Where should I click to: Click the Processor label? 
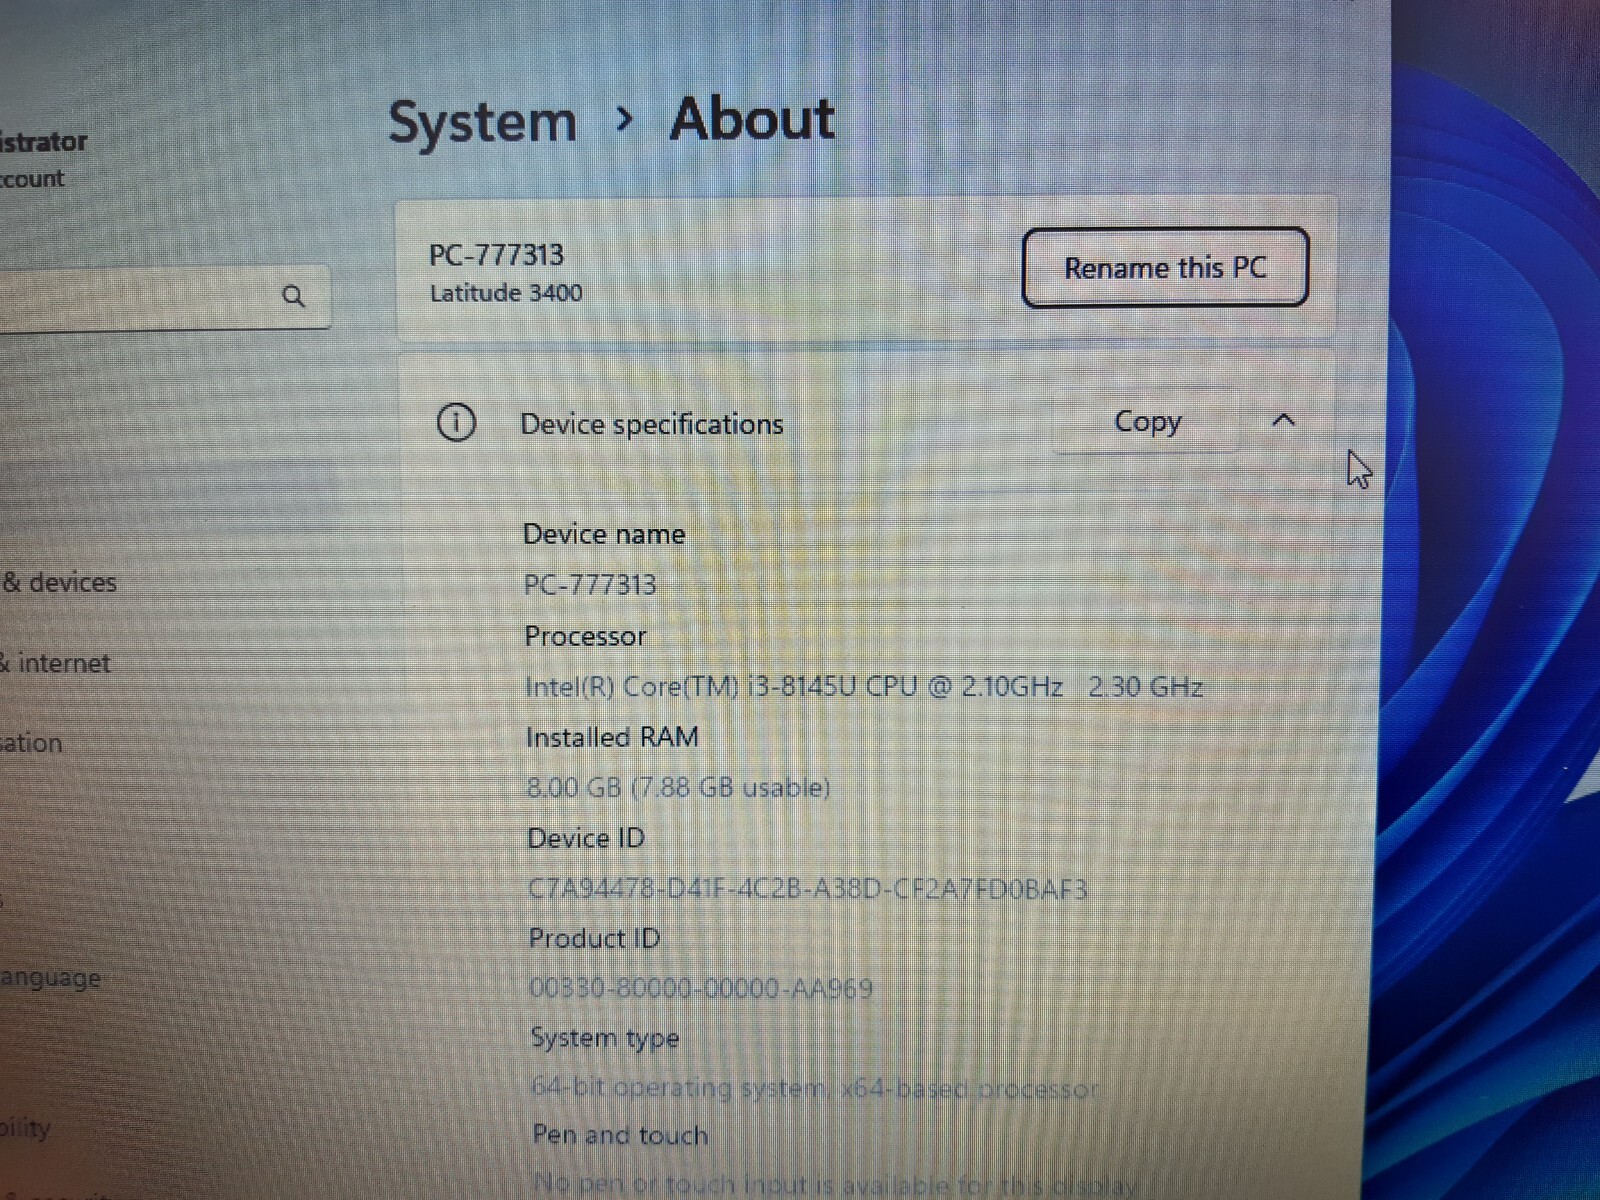tap(586, 636)
